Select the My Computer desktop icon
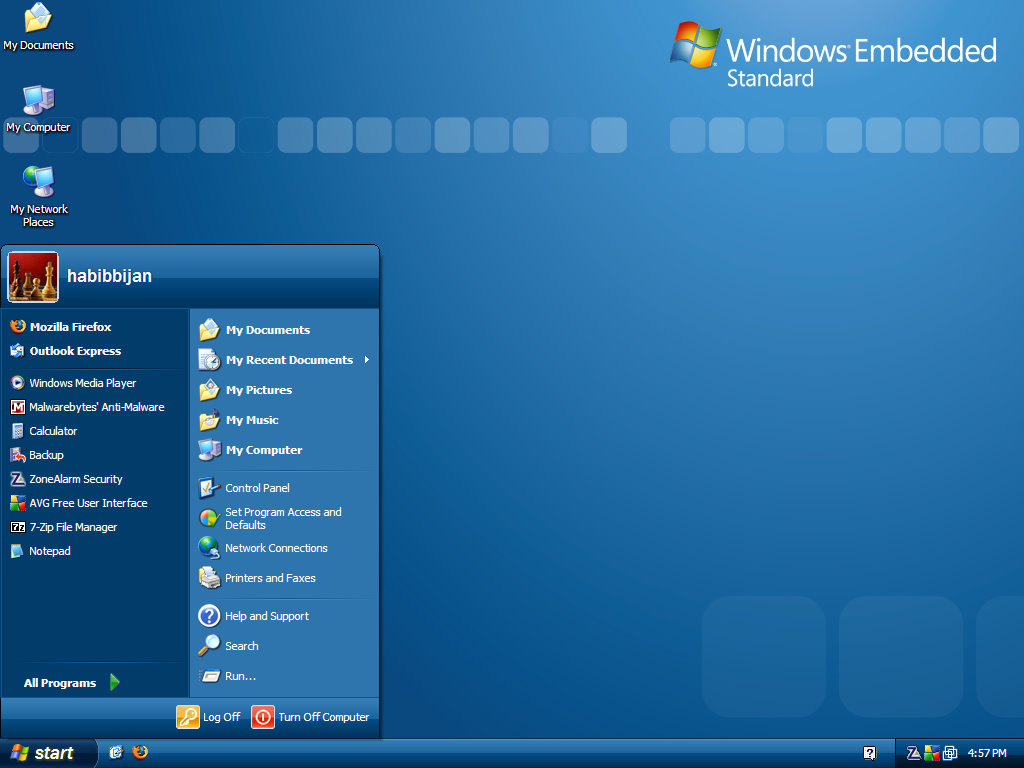 (38, 109)
